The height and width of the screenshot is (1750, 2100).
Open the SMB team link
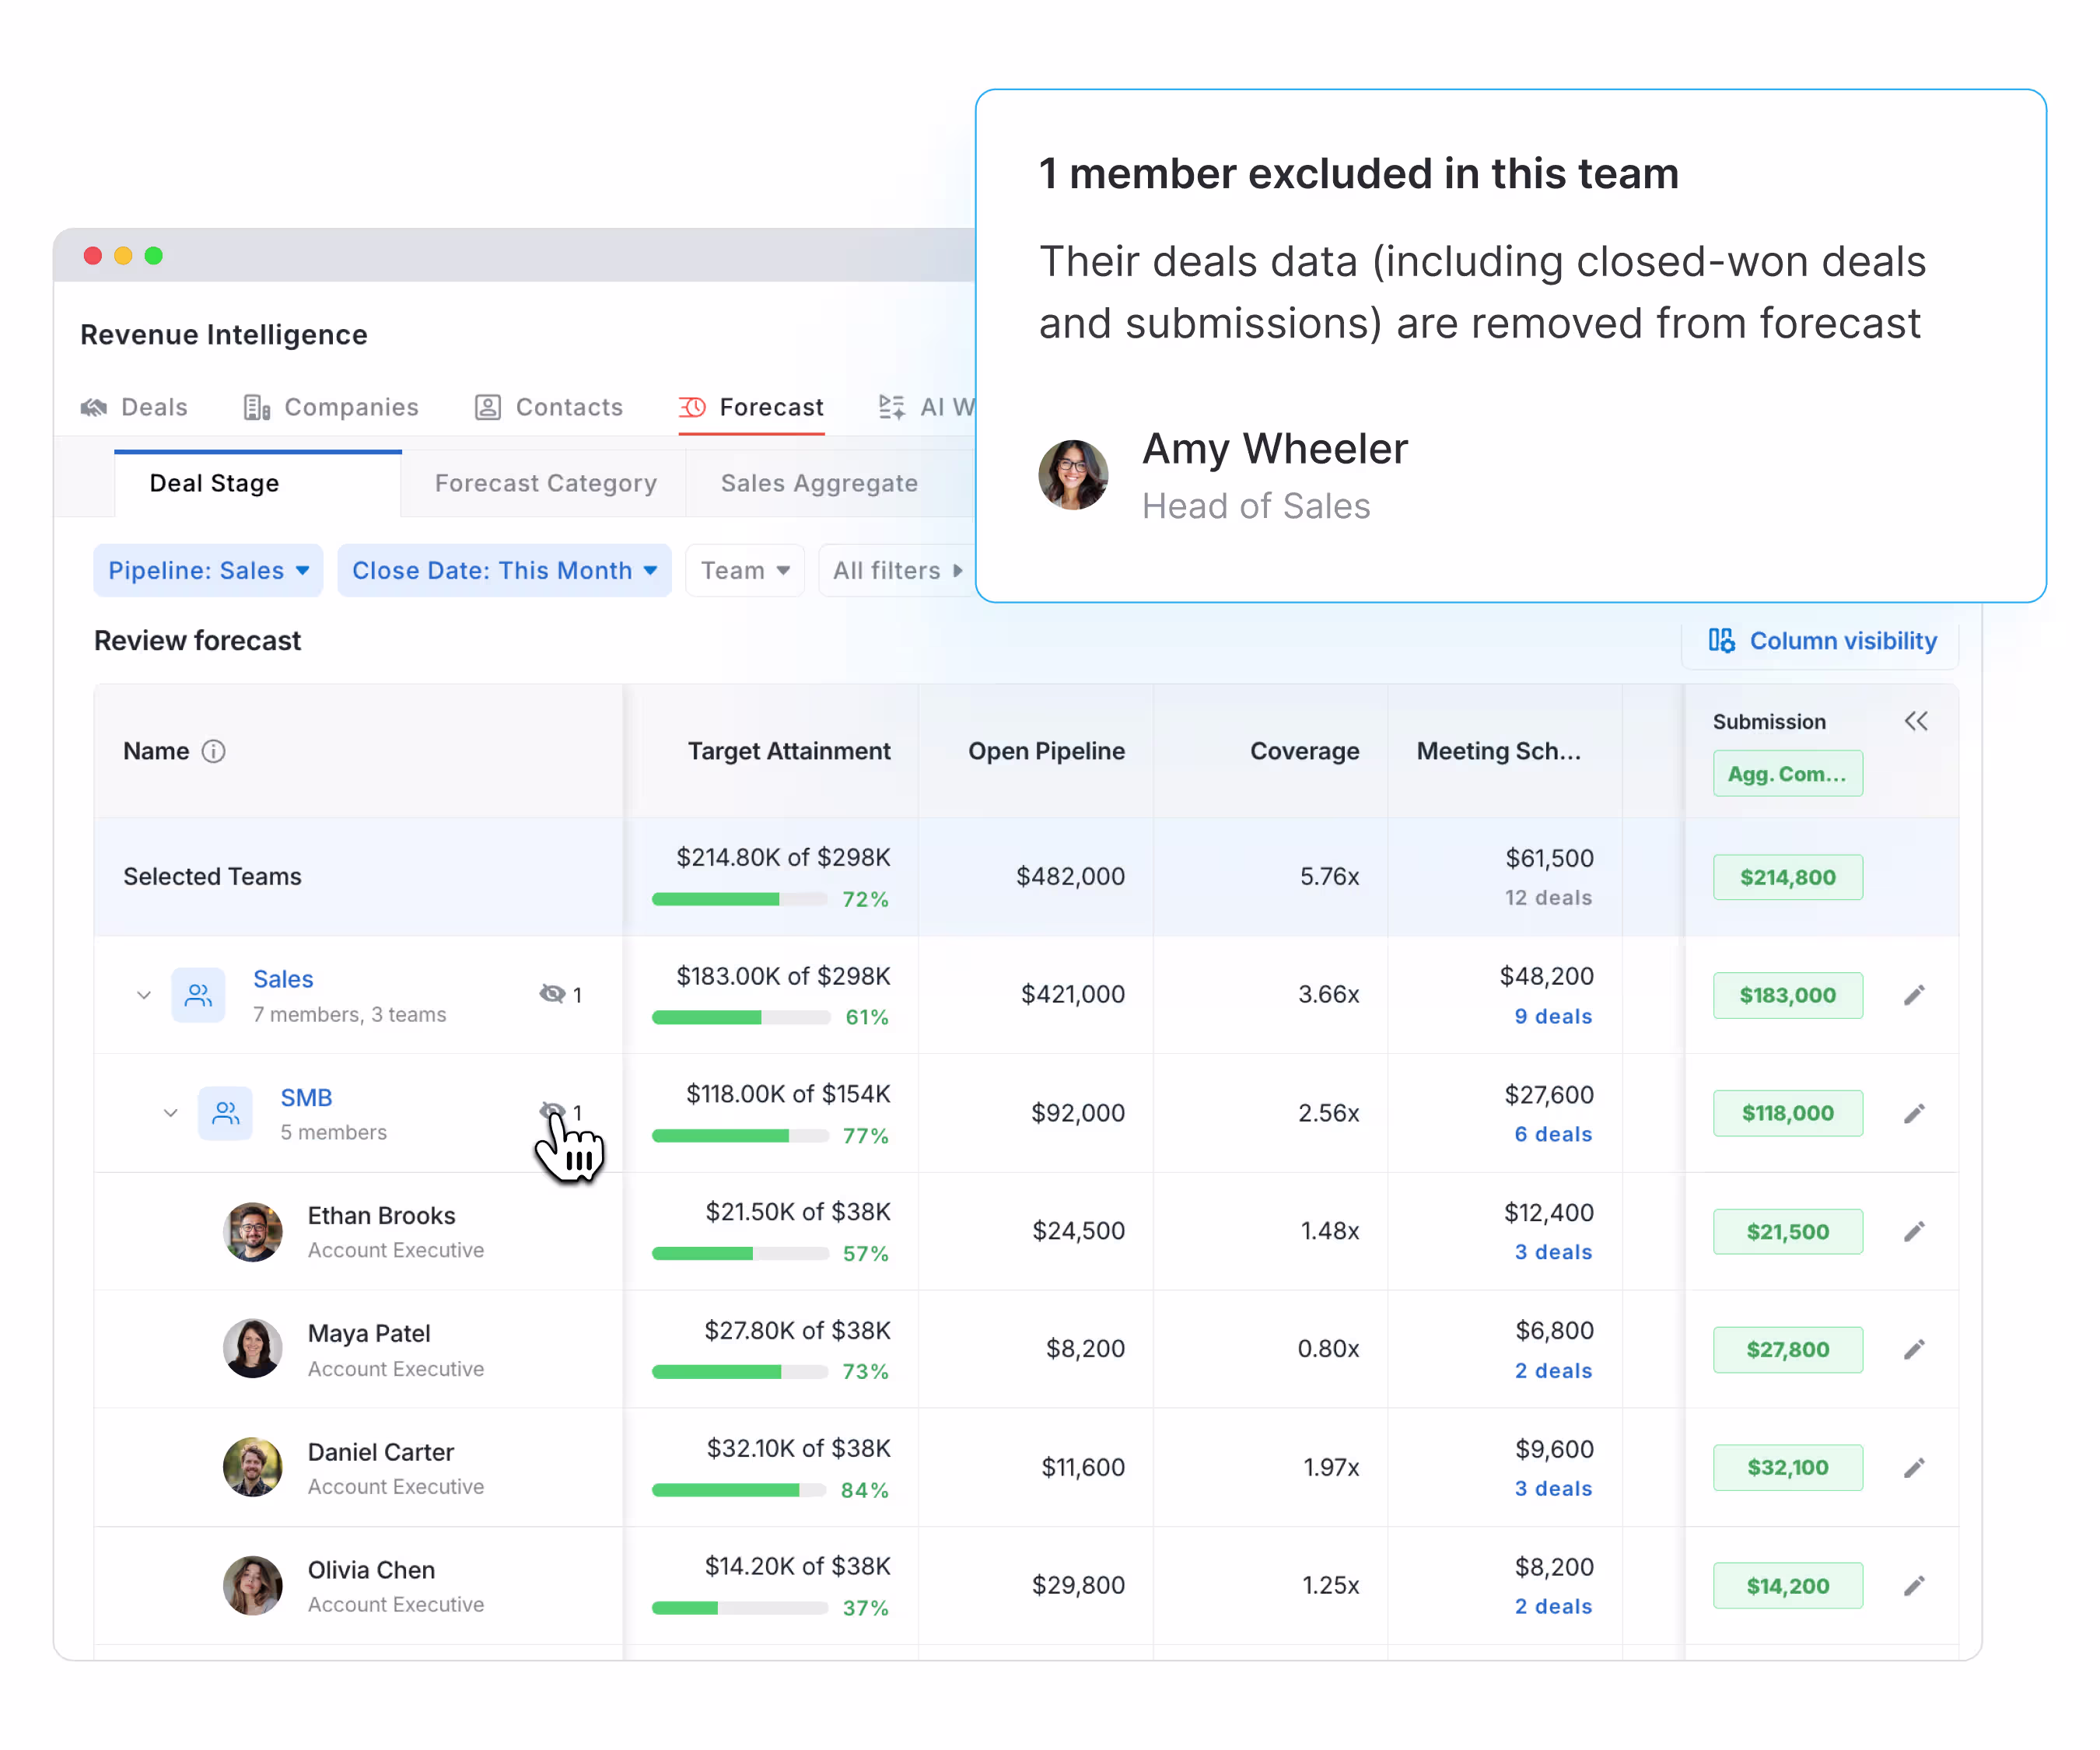click(306, 1097)
